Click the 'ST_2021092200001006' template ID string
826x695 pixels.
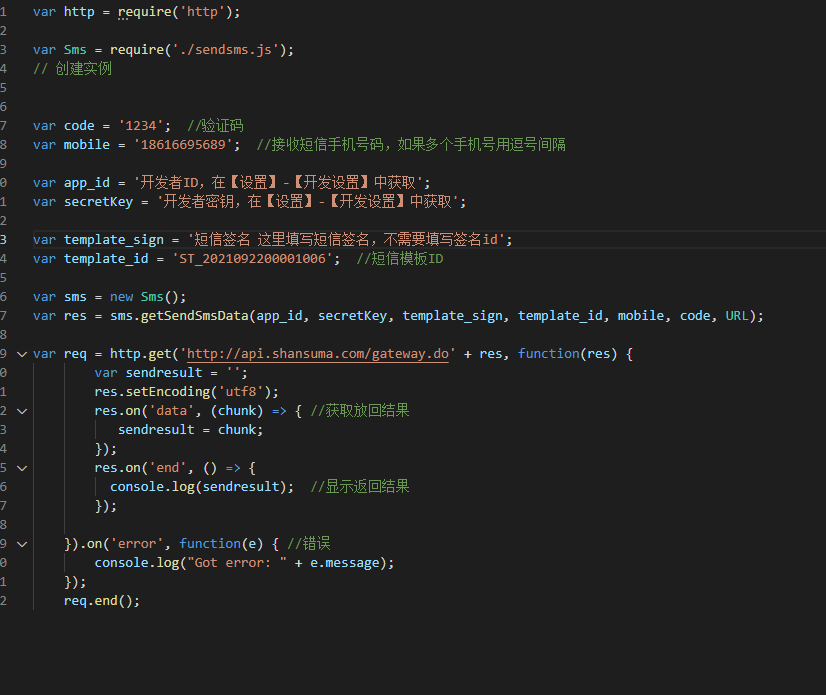256,259
